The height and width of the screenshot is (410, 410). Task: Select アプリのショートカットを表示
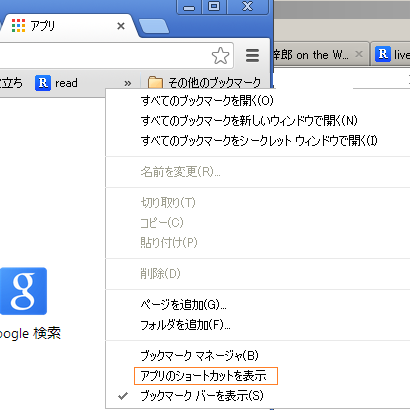click(x=258, y=376)
